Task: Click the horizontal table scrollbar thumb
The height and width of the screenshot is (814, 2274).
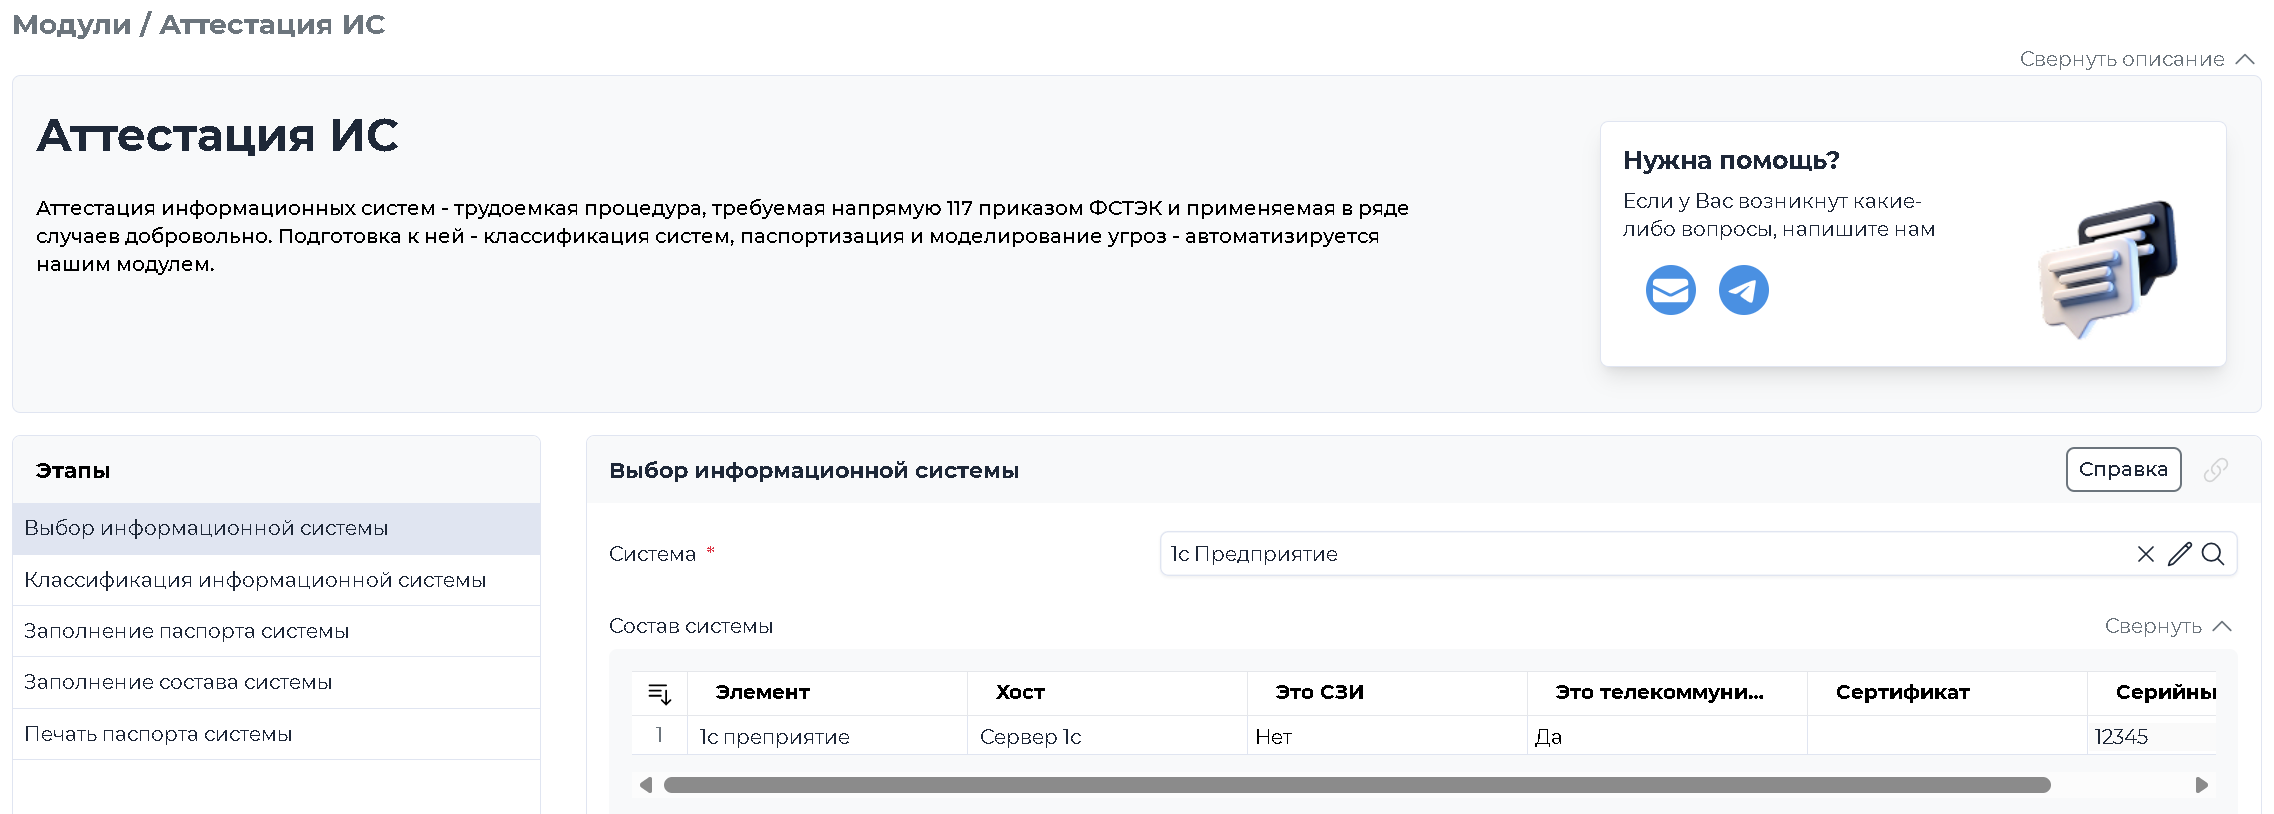Action: pyautogui.click(x=1356, y=785)
